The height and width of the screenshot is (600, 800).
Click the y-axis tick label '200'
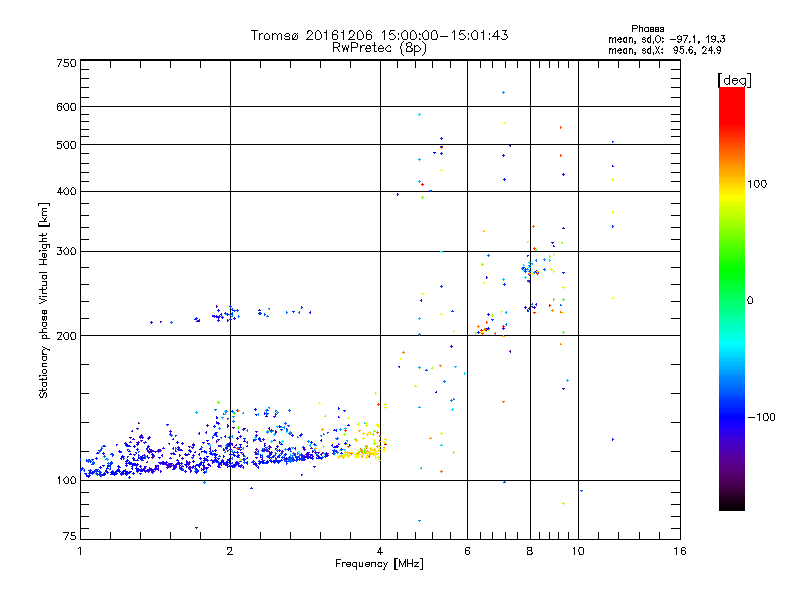[x=67, y=336]
